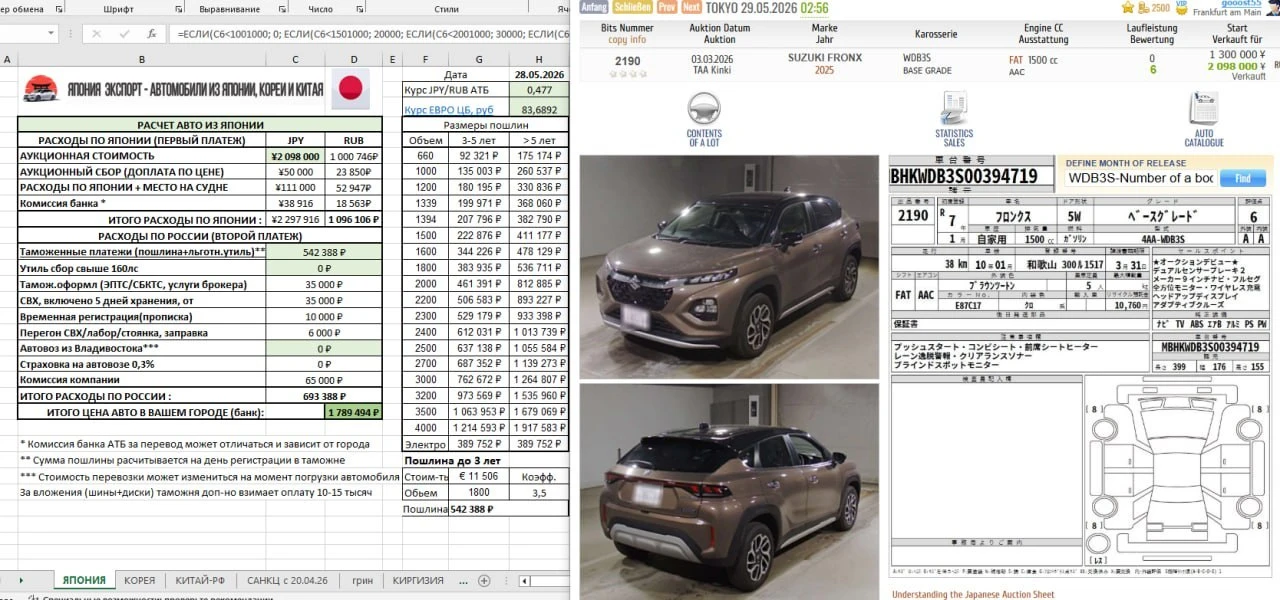Viewport: 1280px width, 600px height.
Task: Select the Стоим-ть value € 11 506
Action: tap(478, 476)
